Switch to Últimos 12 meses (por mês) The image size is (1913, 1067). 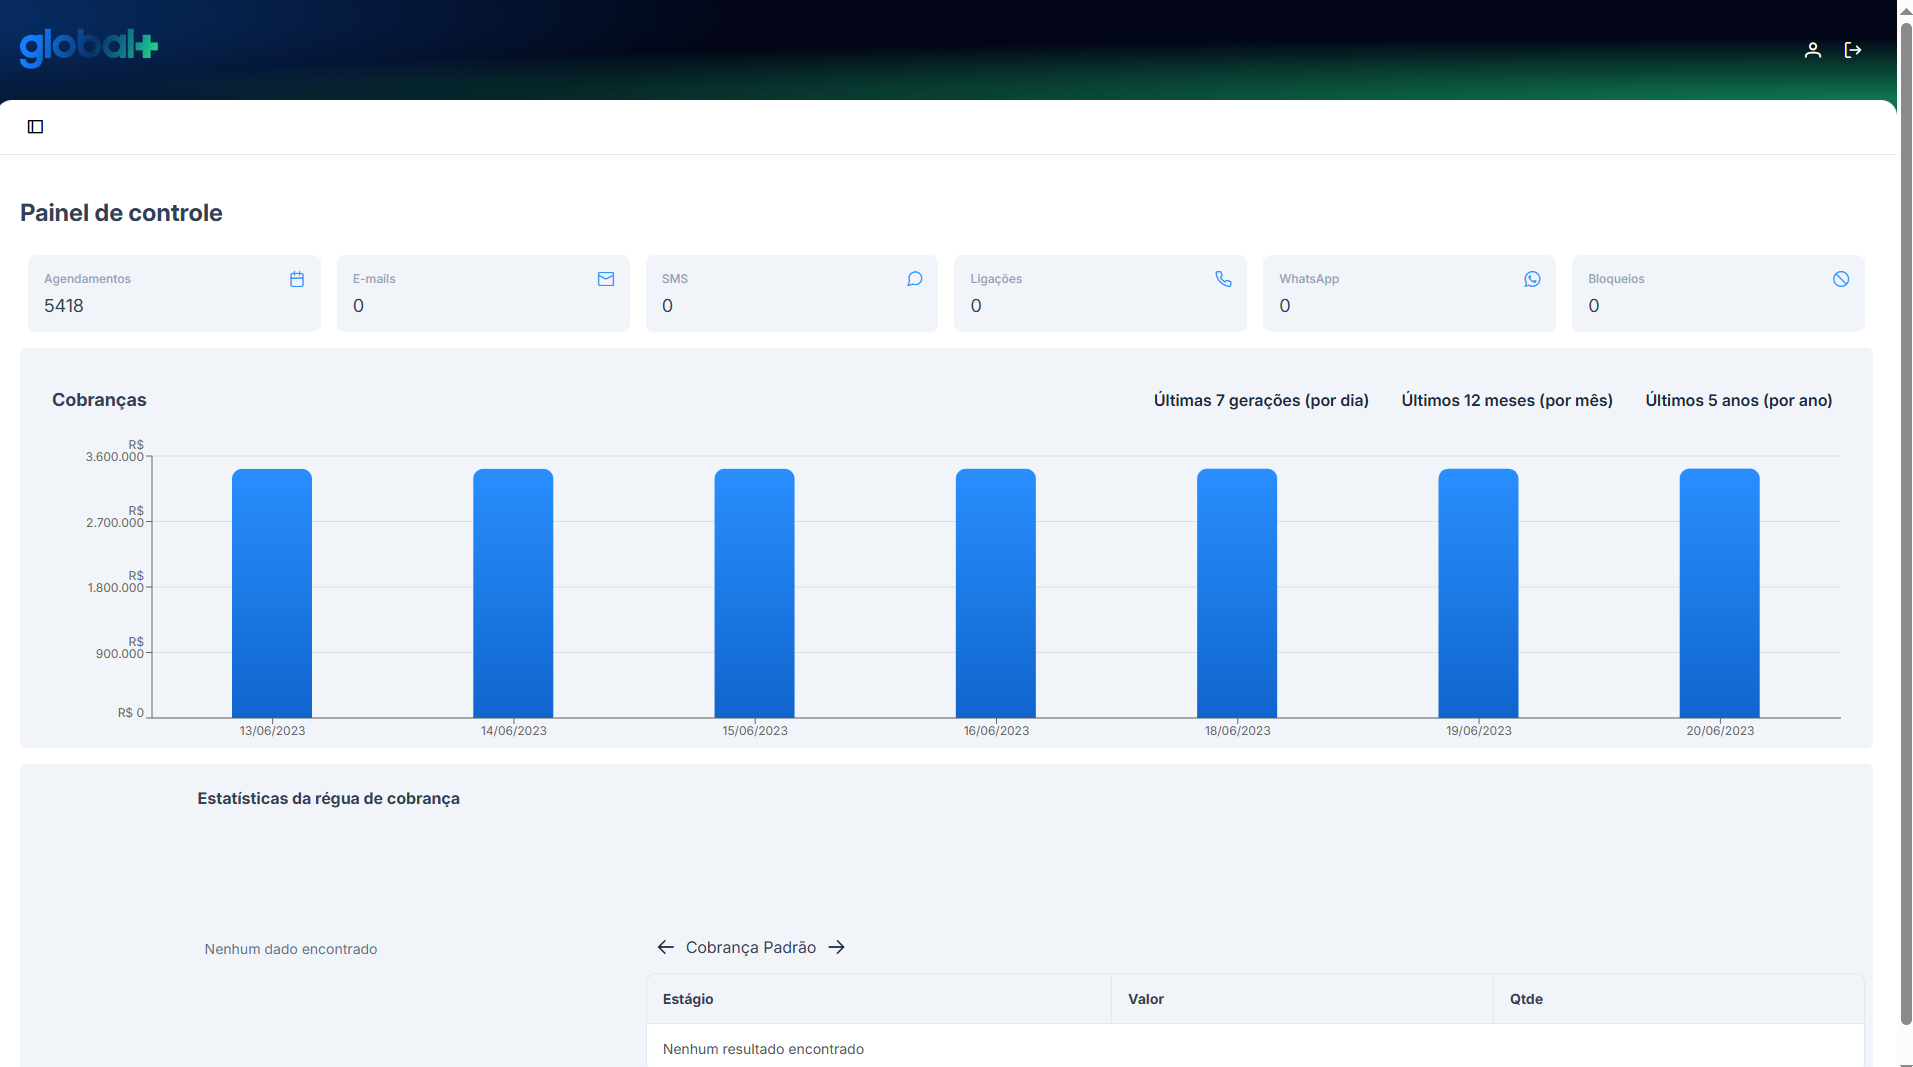point(1507,401)
